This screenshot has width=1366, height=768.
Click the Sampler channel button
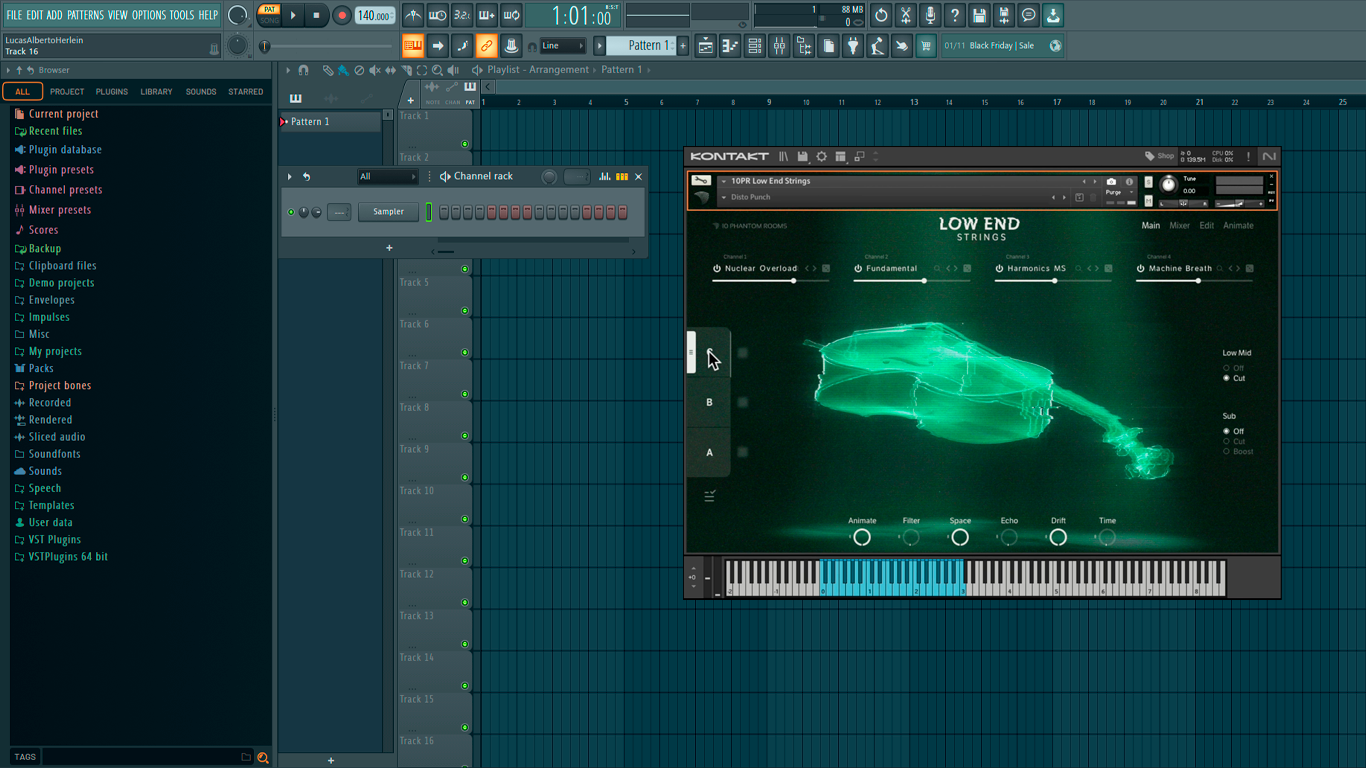pyautogui.click(x=388, y=212)
